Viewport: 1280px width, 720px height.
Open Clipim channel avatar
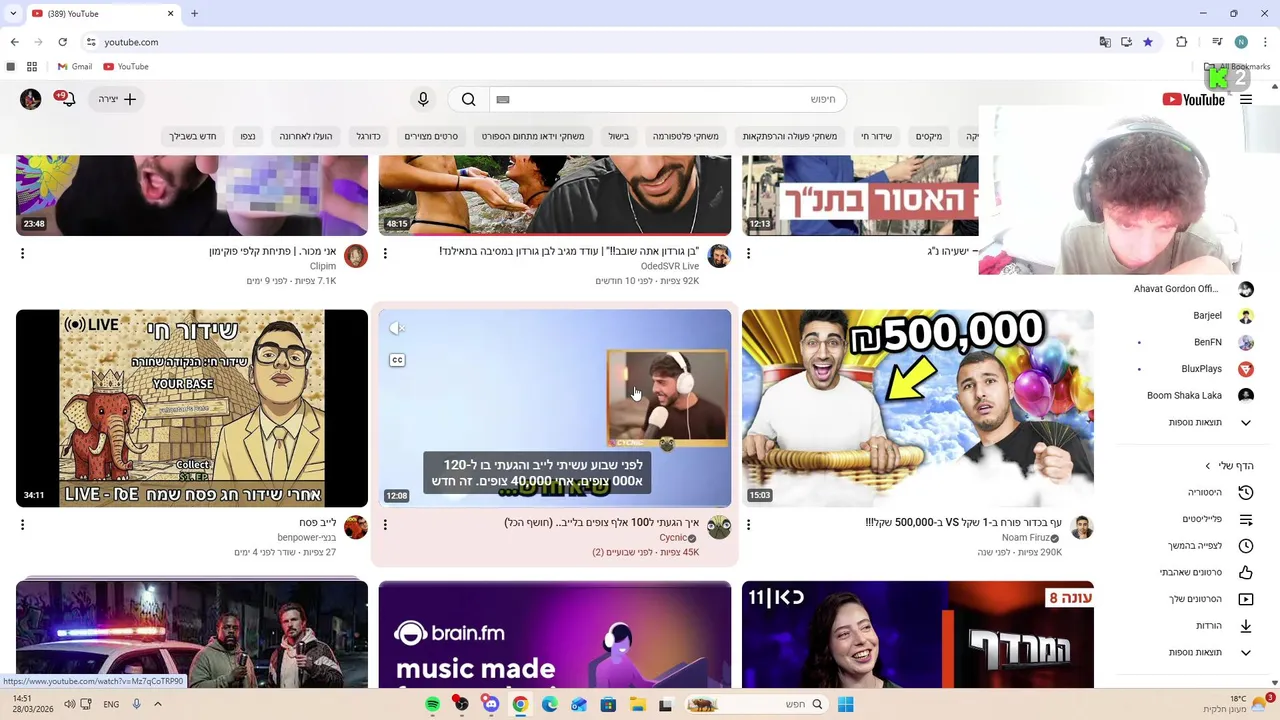[356, 256]
